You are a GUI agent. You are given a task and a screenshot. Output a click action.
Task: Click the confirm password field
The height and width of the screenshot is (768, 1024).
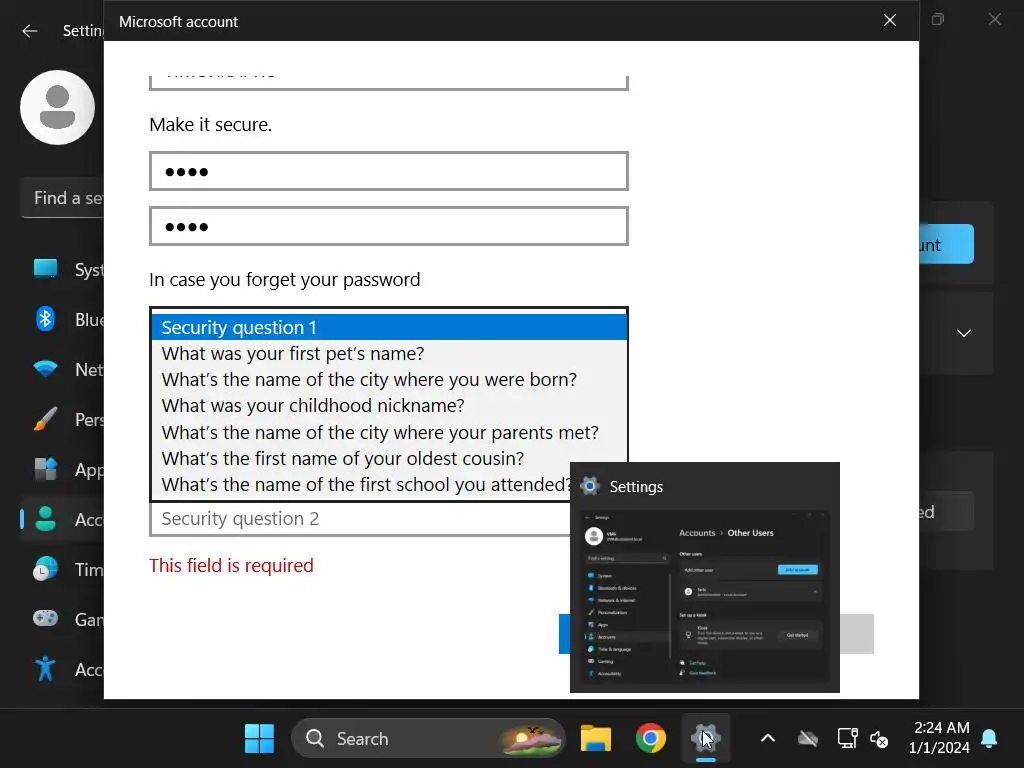pos(389,226)
